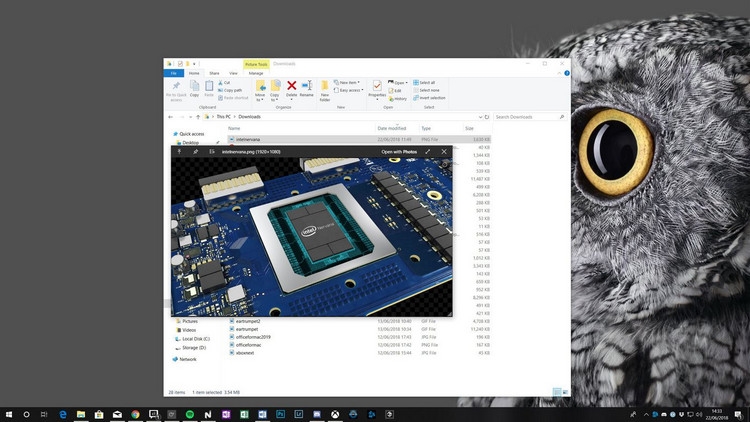
Task: Open the Move to dropdown
Action: pos(260,91)
